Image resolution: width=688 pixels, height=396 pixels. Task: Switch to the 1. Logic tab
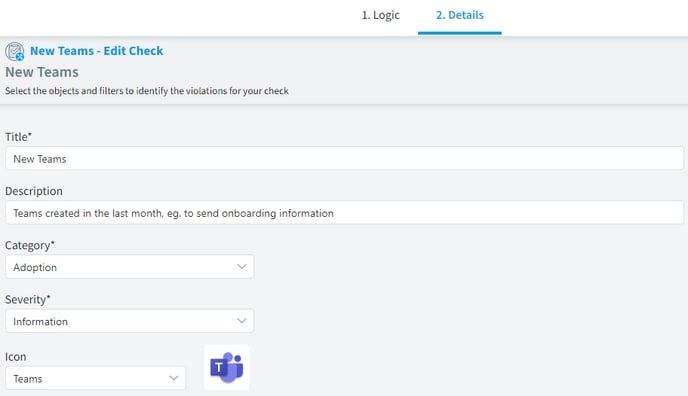pos(380,15)
